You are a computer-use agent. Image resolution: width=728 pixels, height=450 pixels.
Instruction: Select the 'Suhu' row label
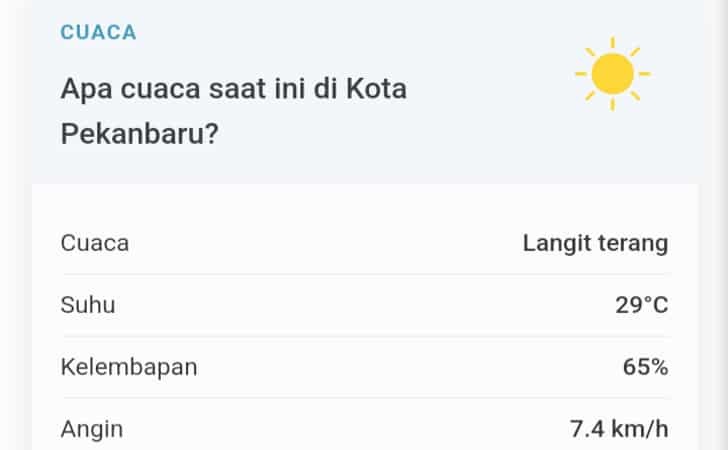click(x=88, y=305)
